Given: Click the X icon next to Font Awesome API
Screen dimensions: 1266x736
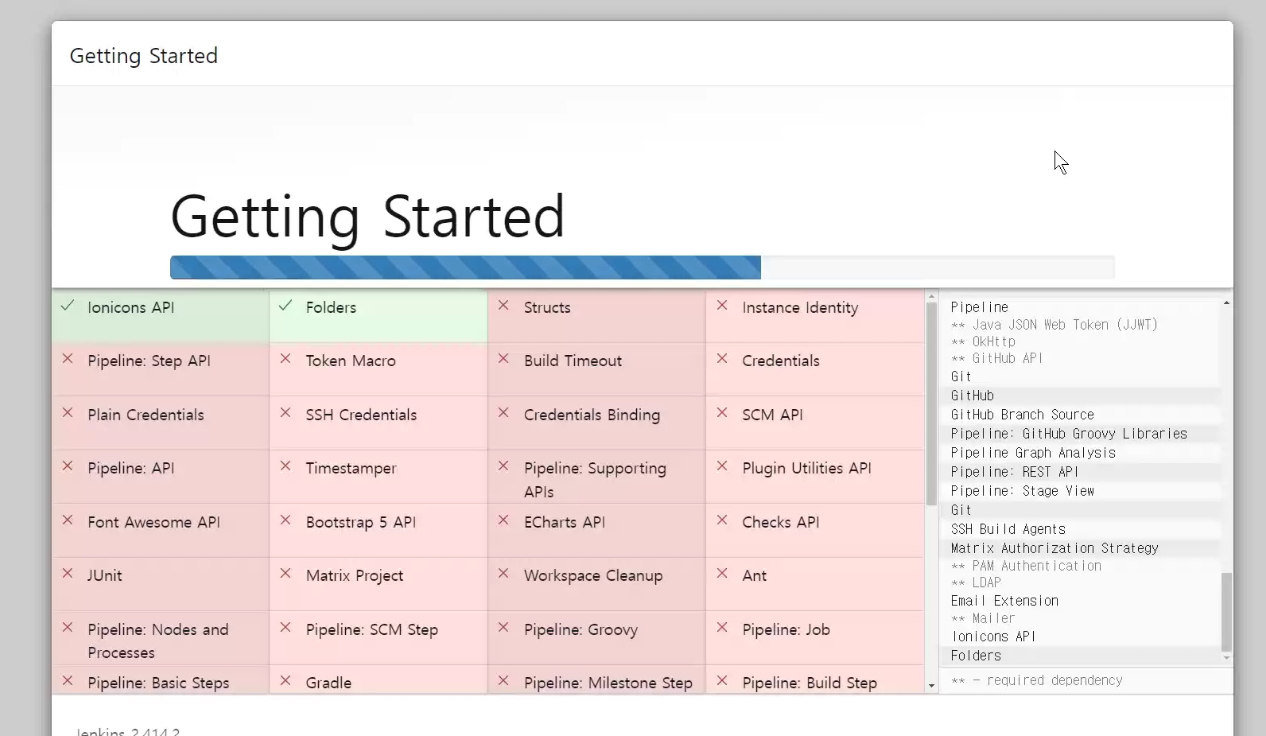Looking at the screenshot, I should pyautogui.click(x=67, y=521).
